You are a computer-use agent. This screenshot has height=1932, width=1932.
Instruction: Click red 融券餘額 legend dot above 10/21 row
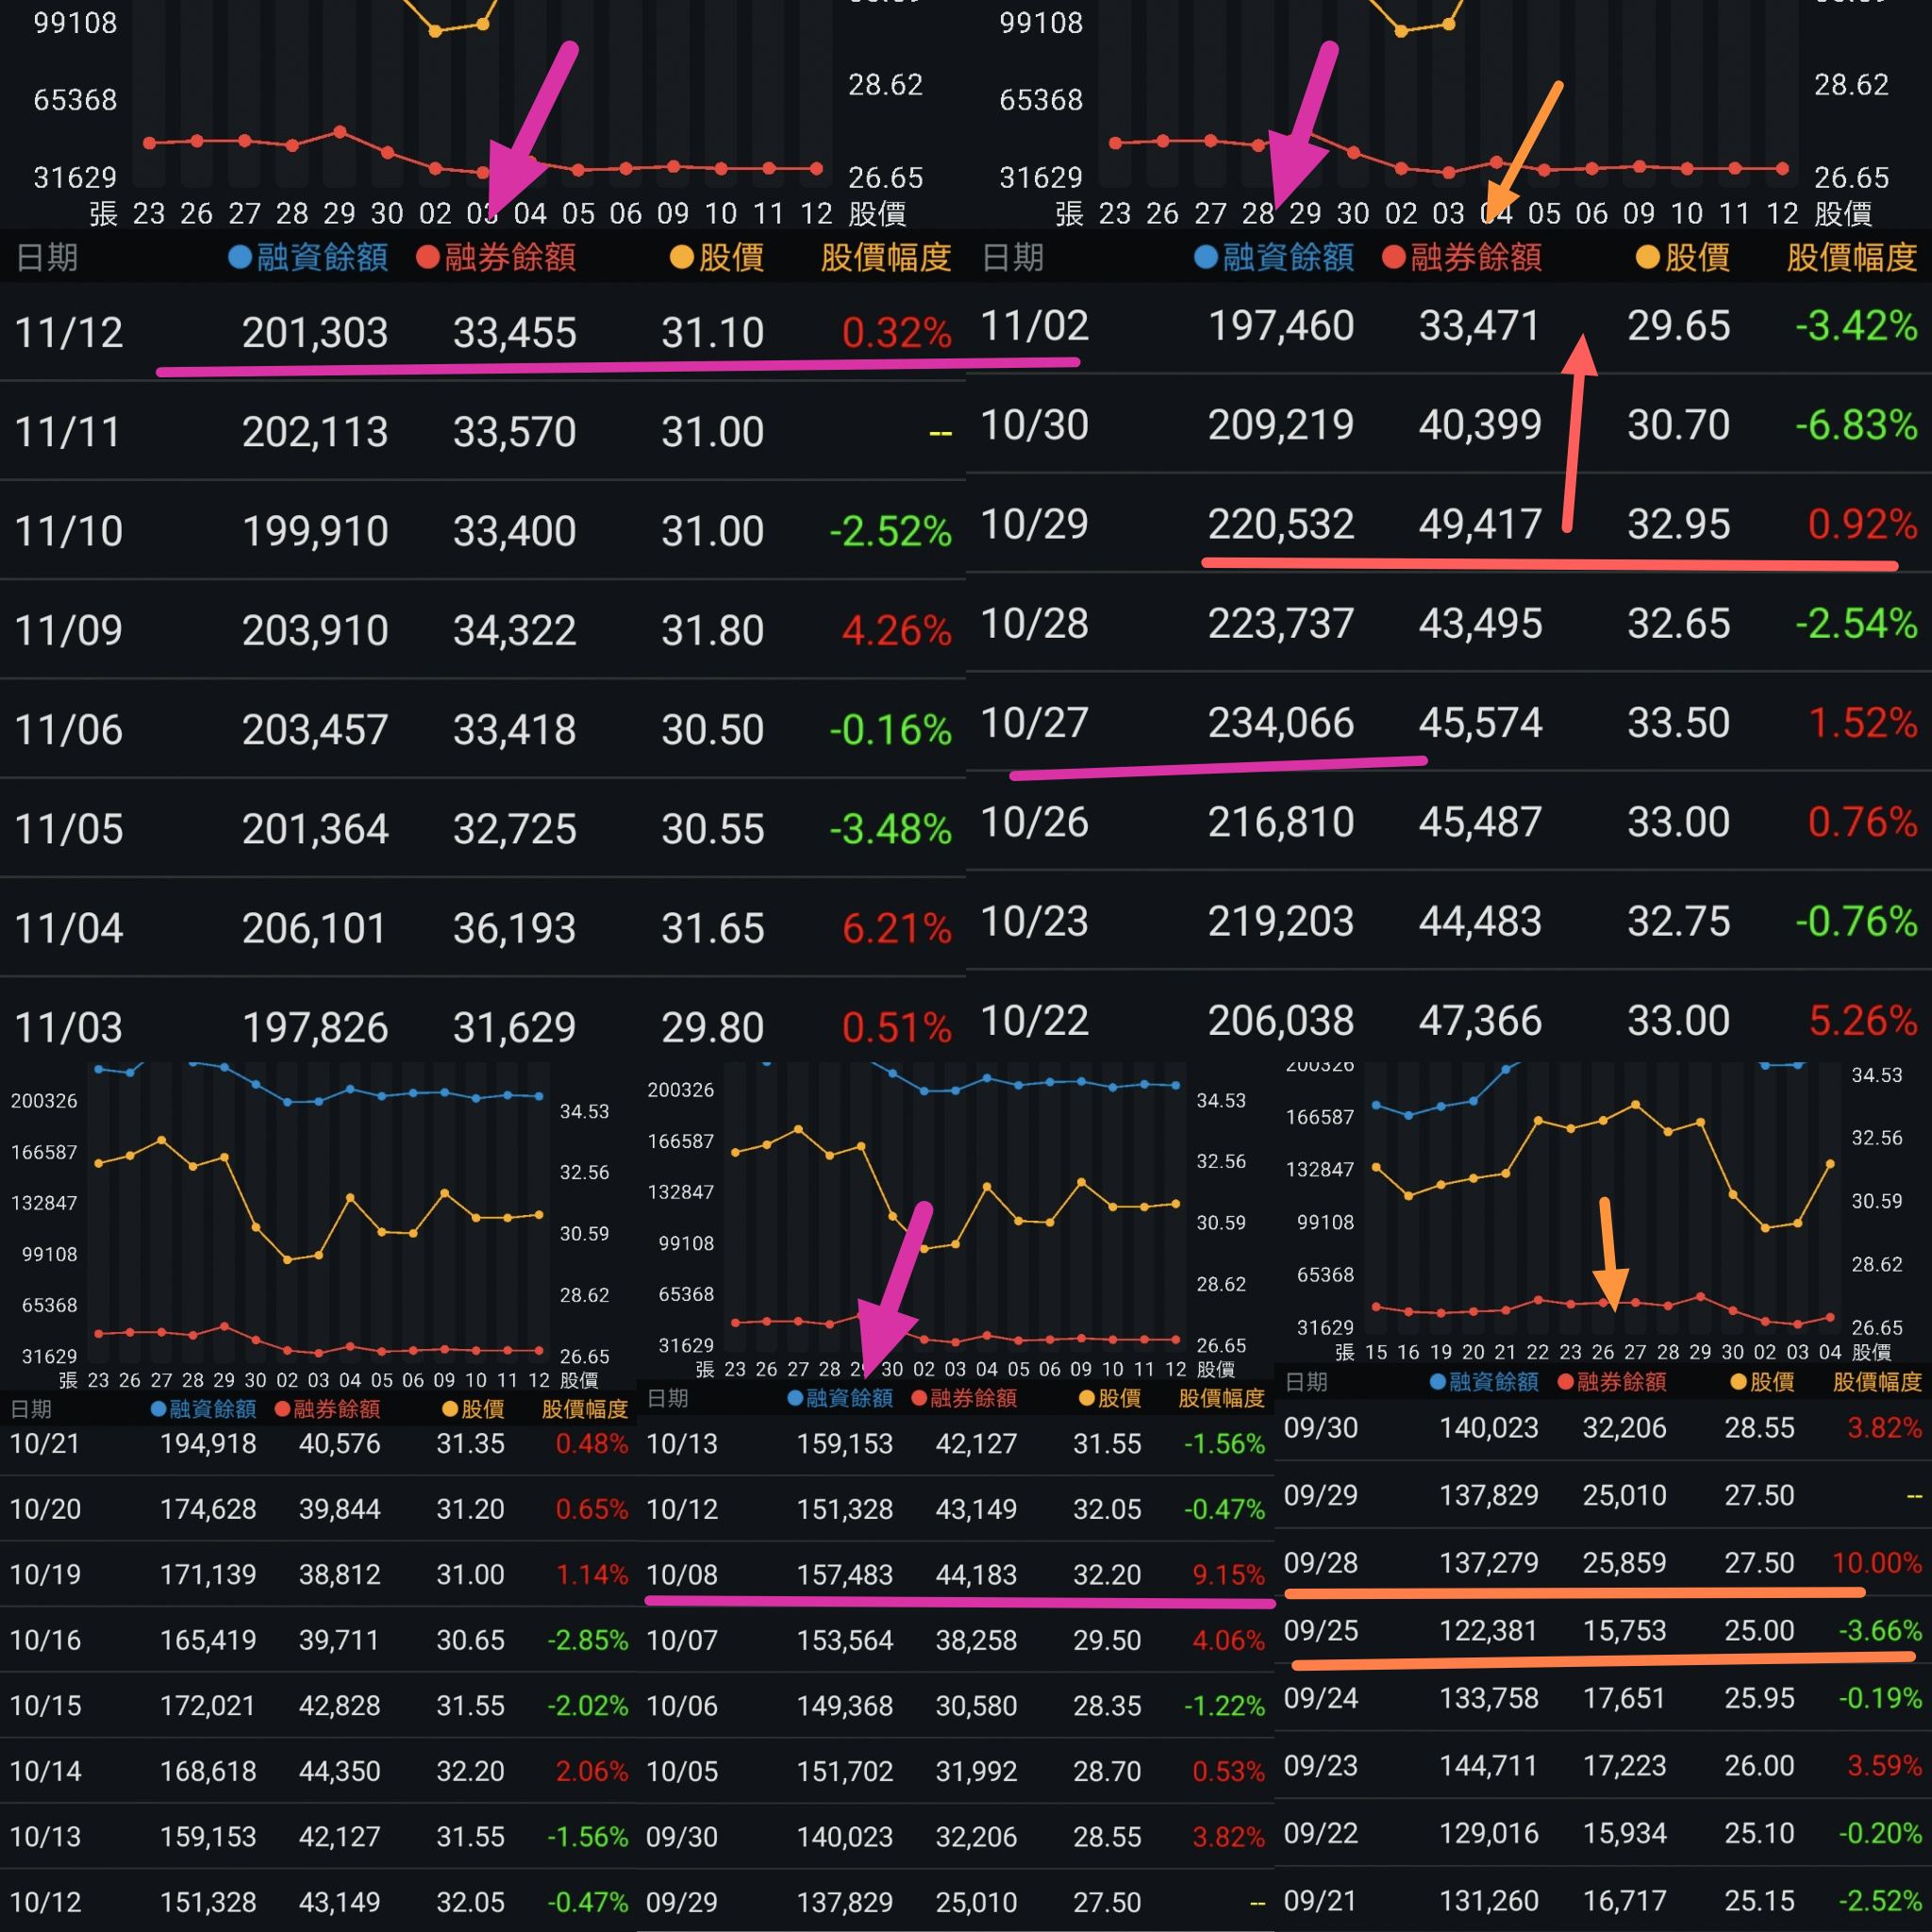point(282,1409)
